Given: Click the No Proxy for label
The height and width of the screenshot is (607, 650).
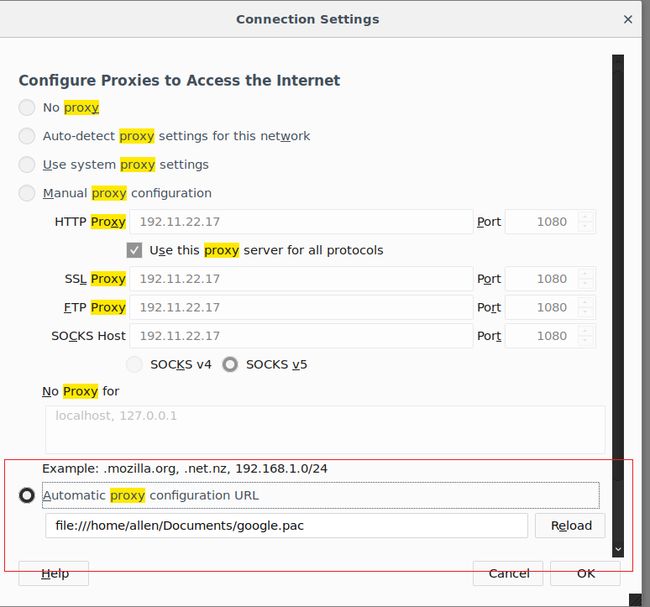Looking at the screenshot, I should [80, 391].
